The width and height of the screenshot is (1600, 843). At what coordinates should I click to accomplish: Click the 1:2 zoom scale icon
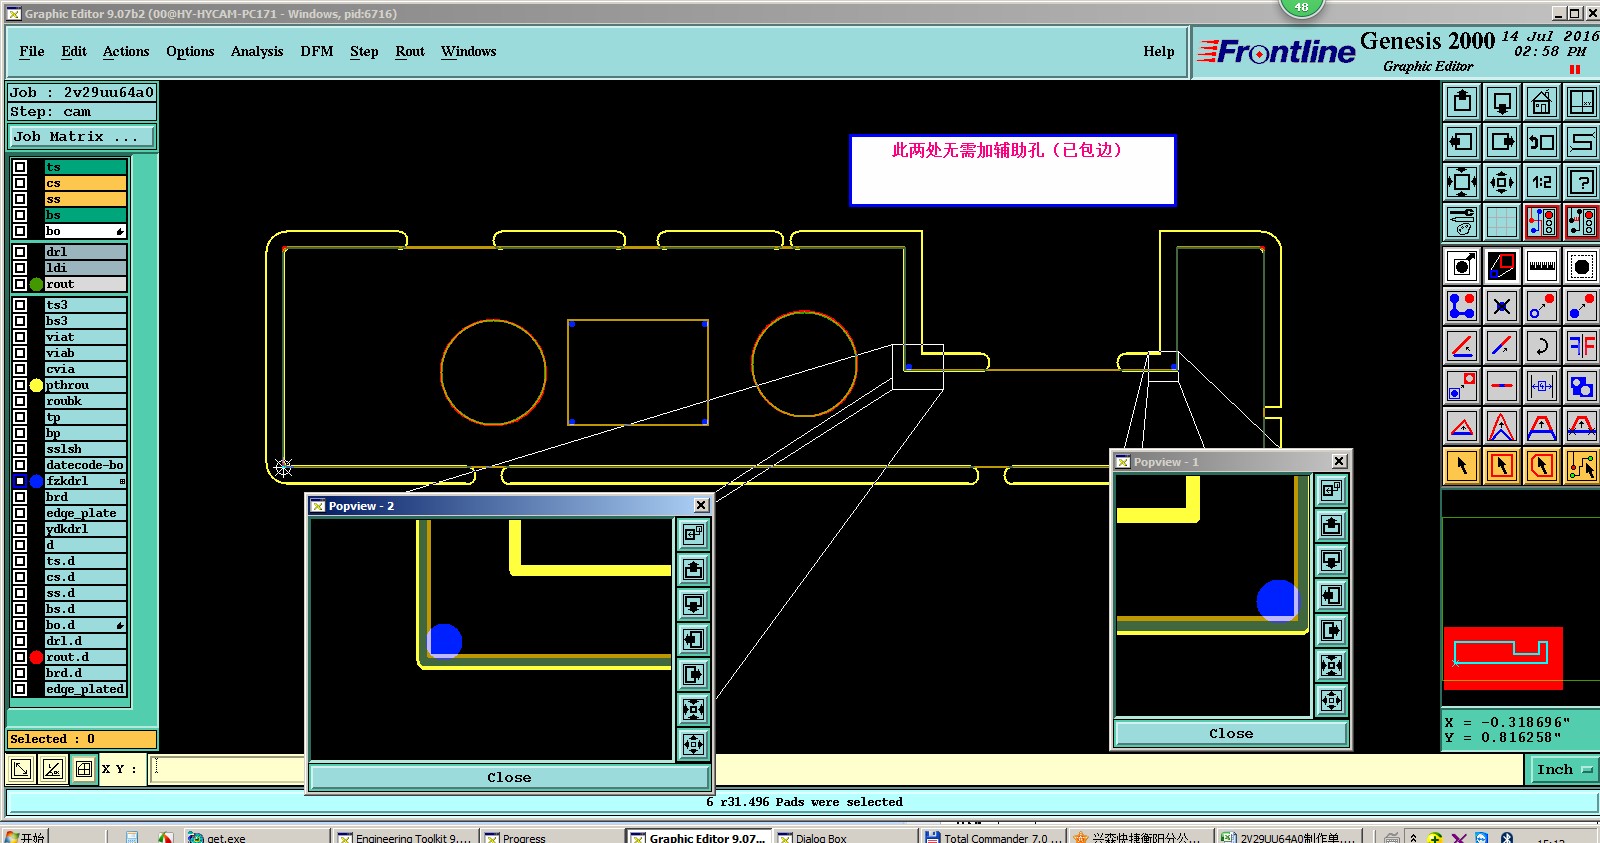pos(1542,182)
